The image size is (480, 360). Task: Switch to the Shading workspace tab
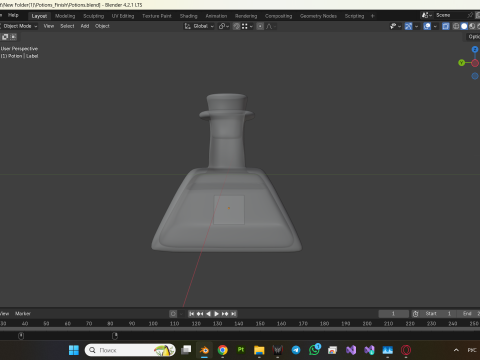click(188, 16)
